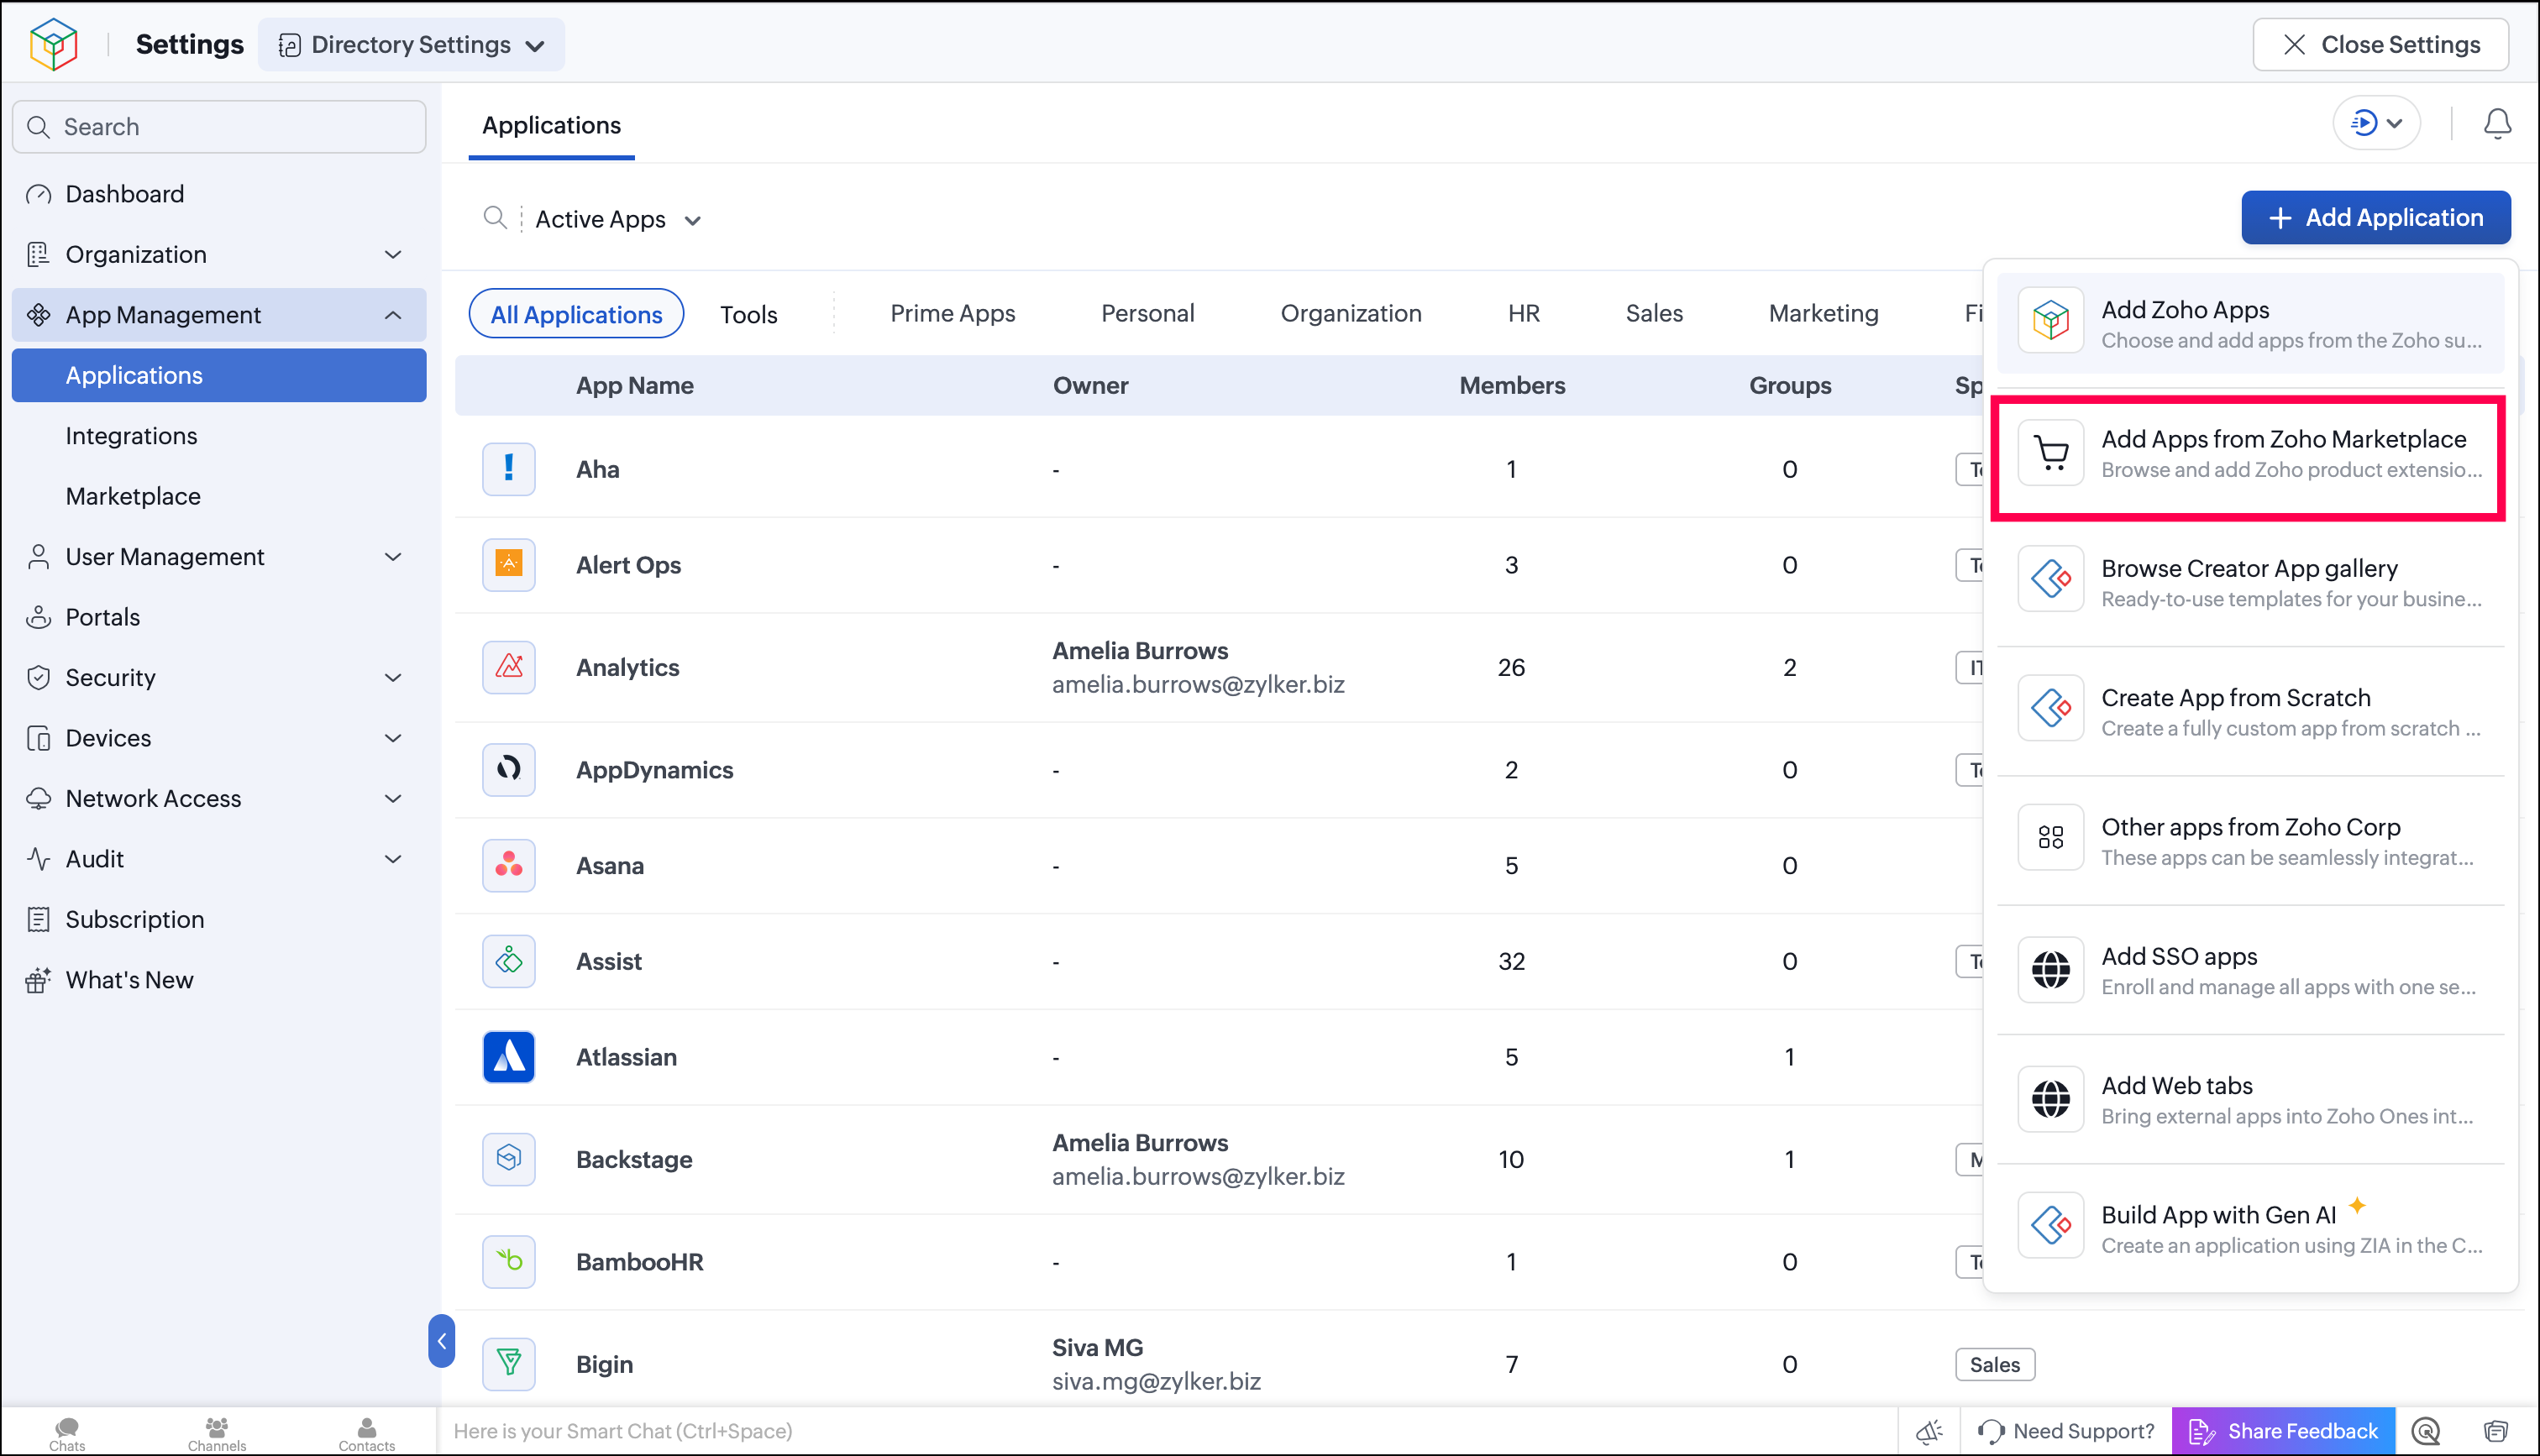
Task: Click the Backstage app icon
Action: point(509,1159)
